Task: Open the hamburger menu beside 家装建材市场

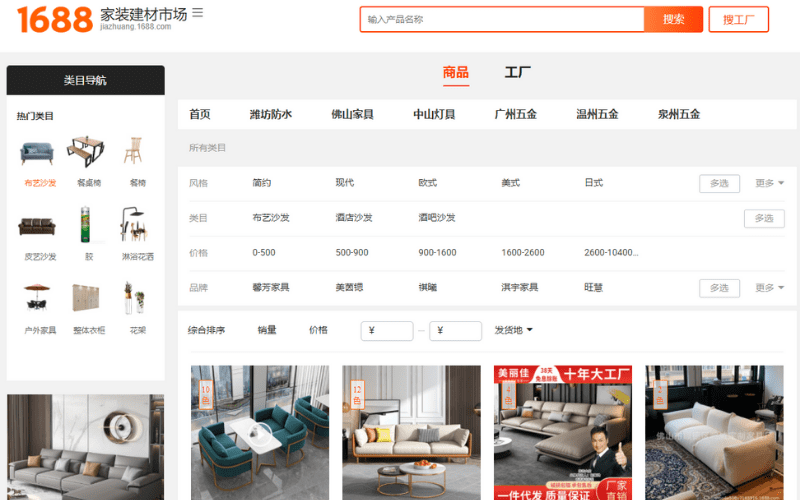Action: coord(197,13)
